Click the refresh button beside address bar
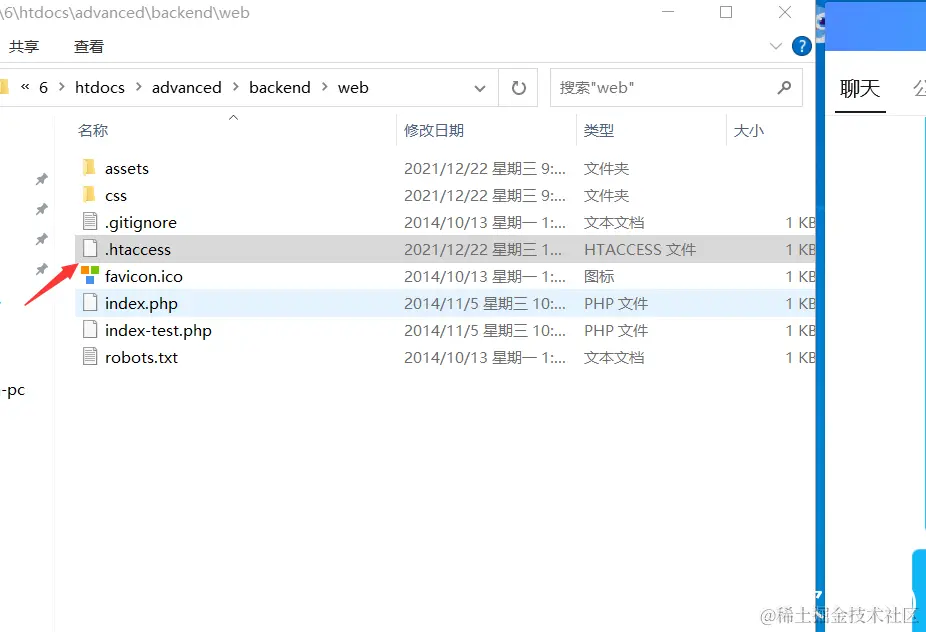The width and height of the screenshot is (926, 632). (x=519, y=88)
